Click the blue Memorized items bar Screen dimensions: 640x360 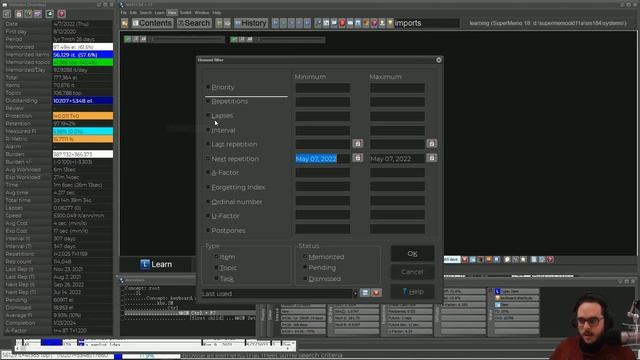tap(83, 54)
